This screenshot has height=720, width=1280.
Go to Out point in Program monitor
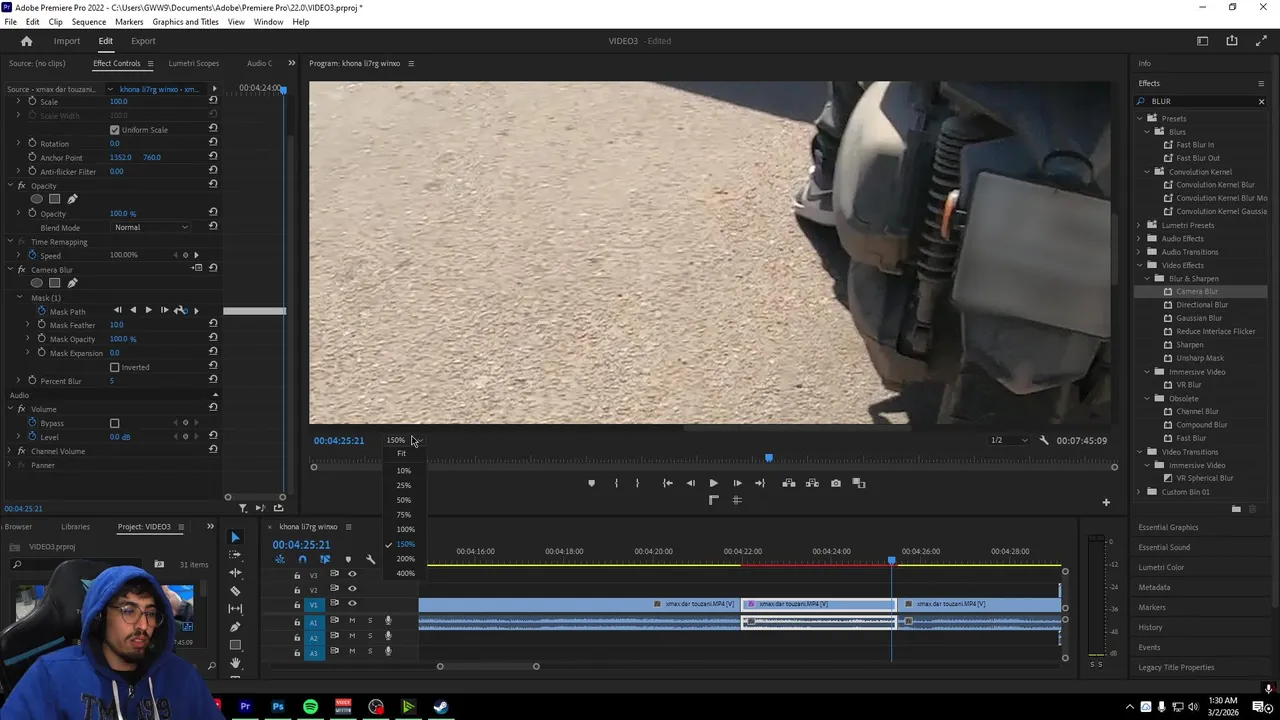[760, 483]
